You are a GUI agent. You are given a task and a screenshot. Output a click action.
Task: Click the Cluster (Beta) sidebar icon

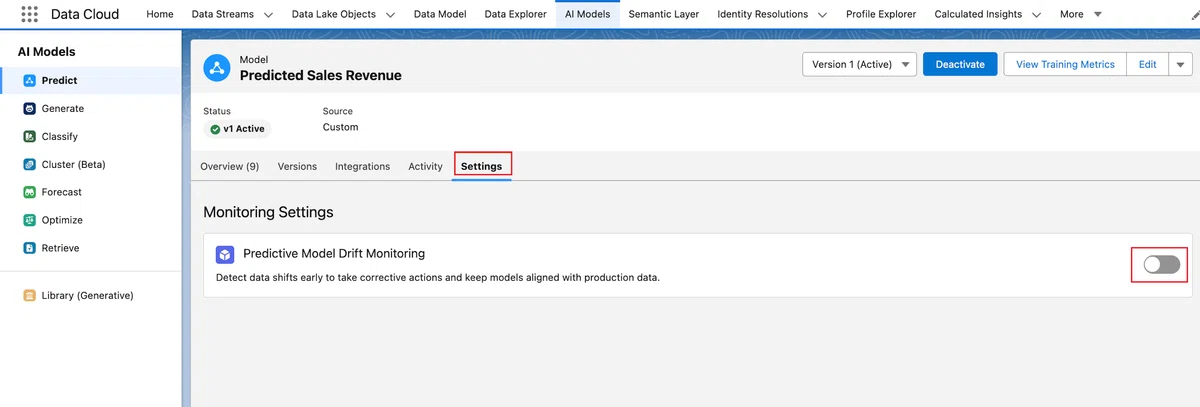[30, 165]
